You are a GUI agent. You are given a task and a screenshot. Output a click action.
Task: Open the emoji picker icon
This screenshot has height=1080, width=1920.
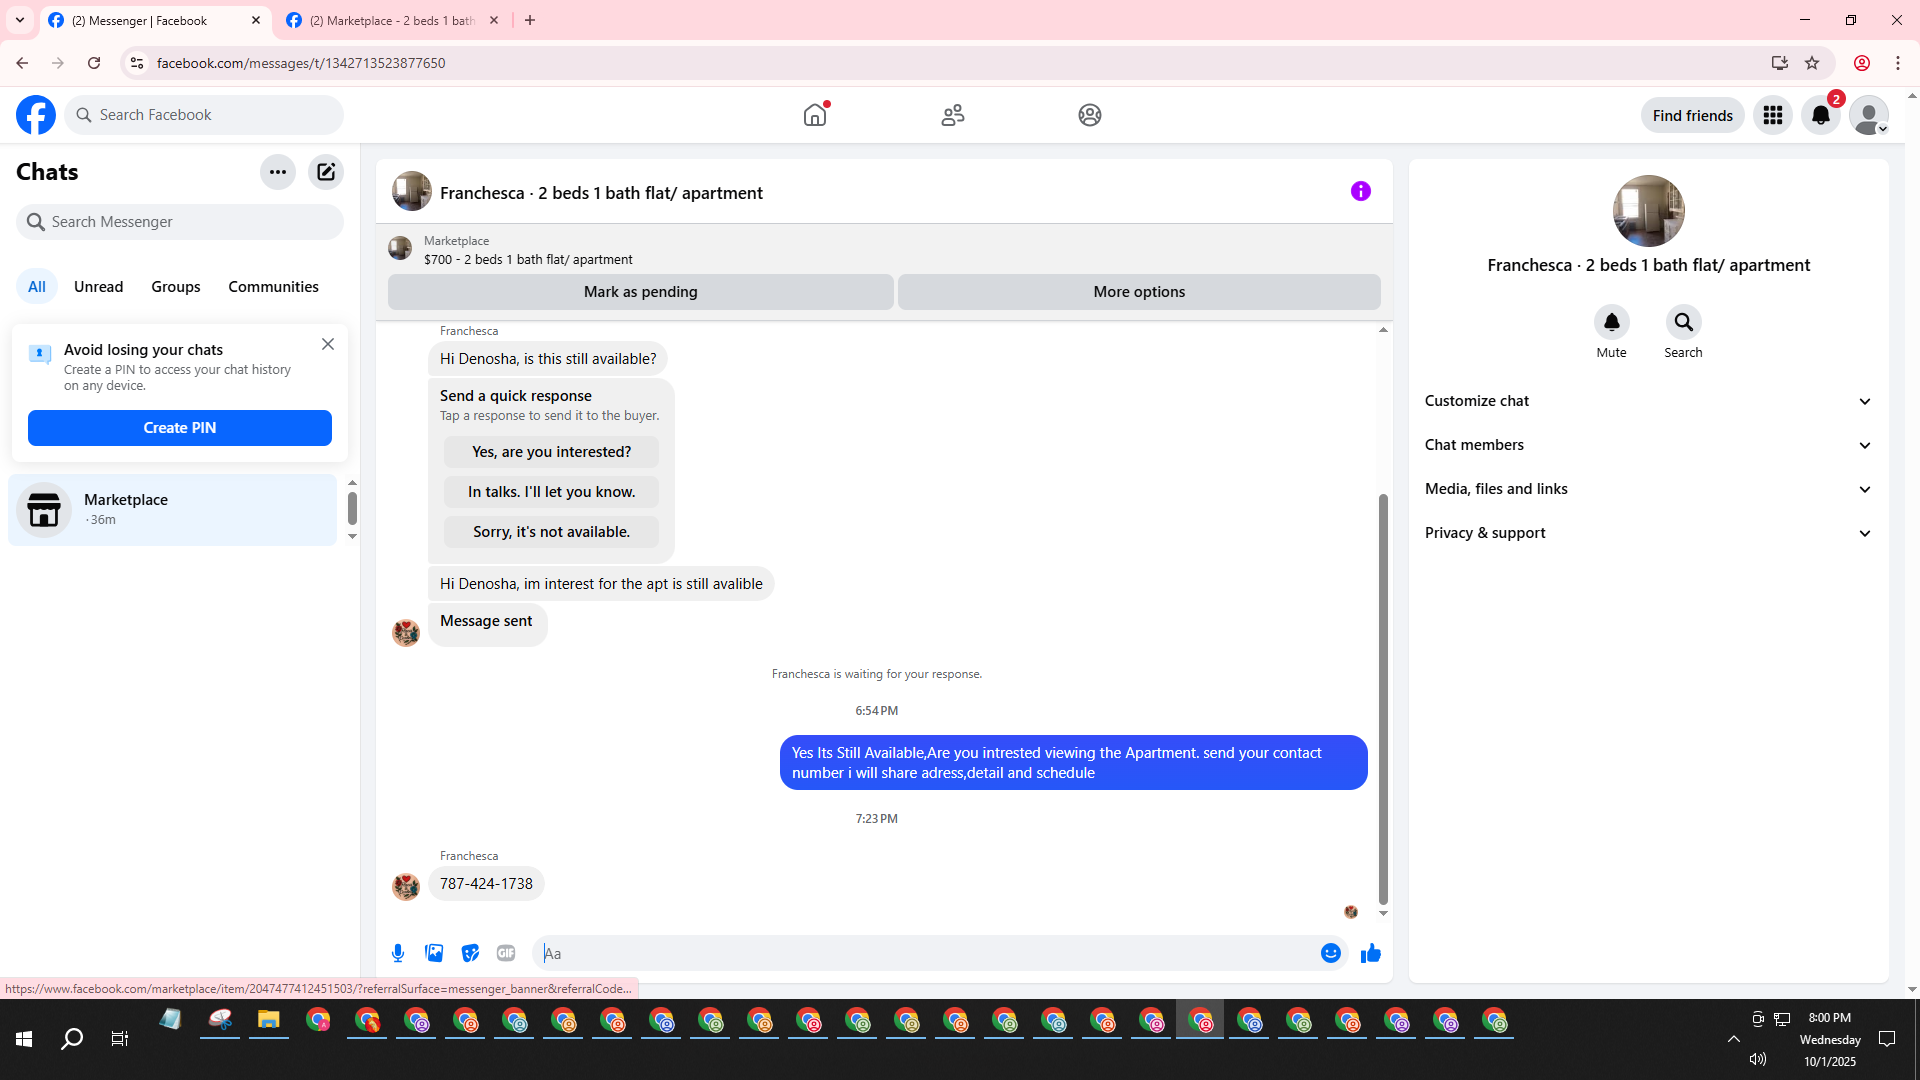coord(1331,953)
